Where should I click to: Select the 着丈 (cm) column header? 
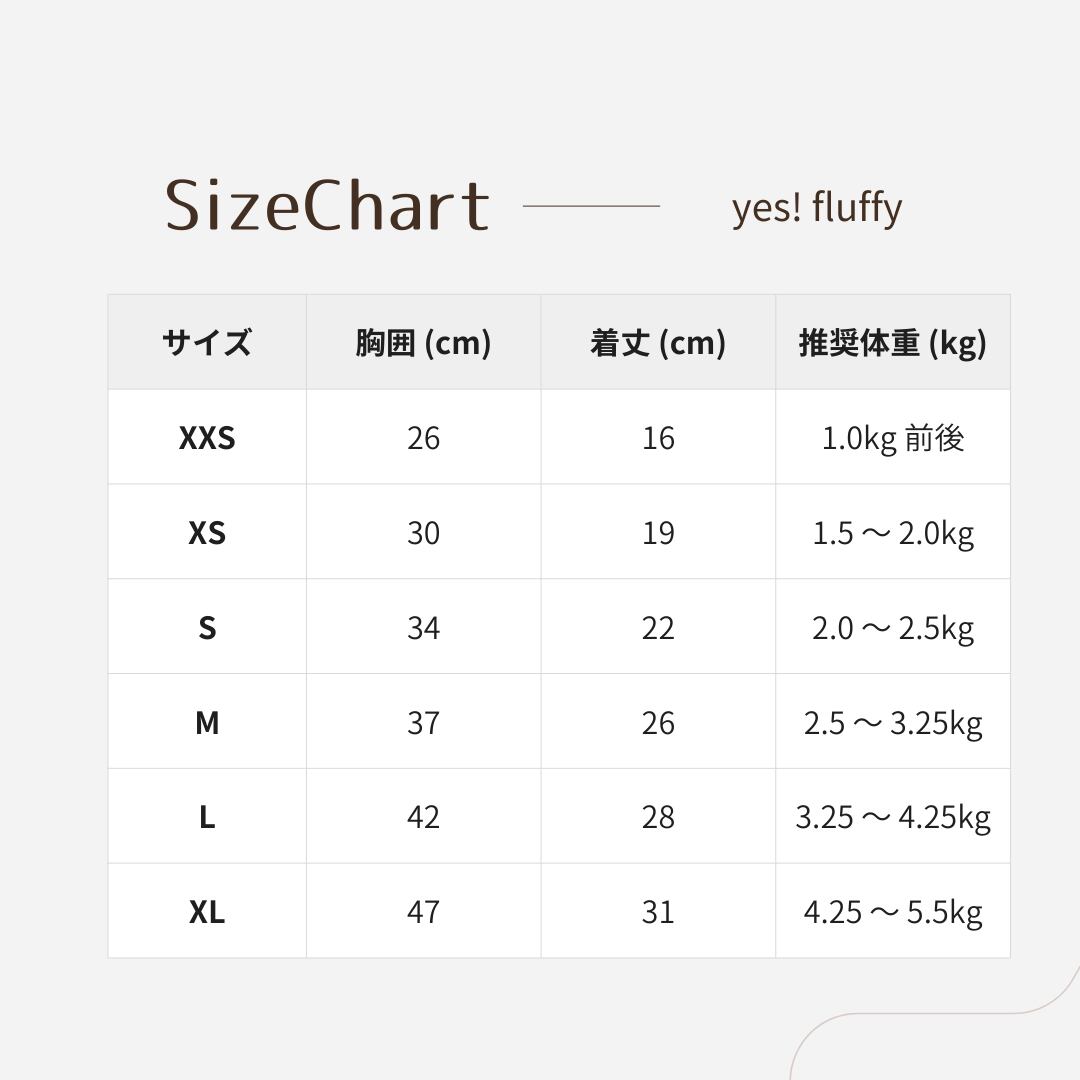point(658,343)
